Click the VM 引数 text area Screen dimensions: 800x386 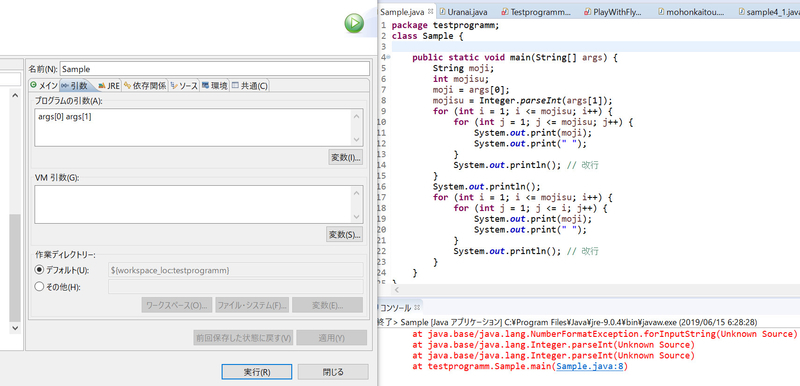pos(193,204)
